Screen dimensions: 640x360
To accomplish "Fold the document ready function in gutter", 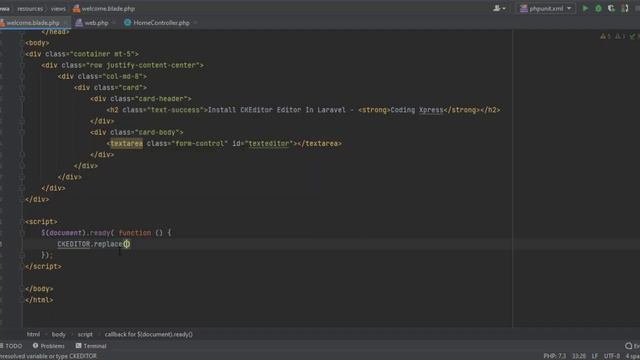I will [x=22, y=233].
